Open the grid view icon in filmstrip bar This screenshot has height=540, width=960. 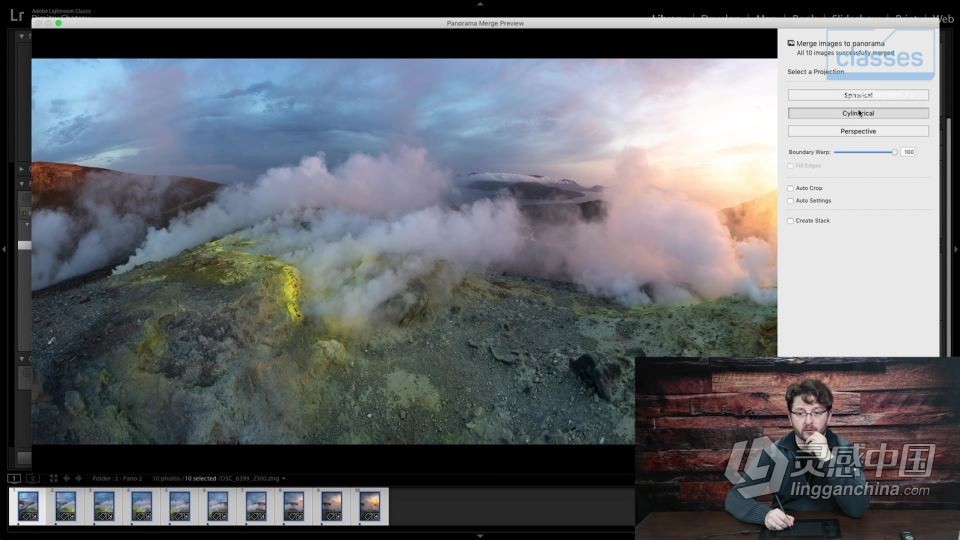[53, 479]
